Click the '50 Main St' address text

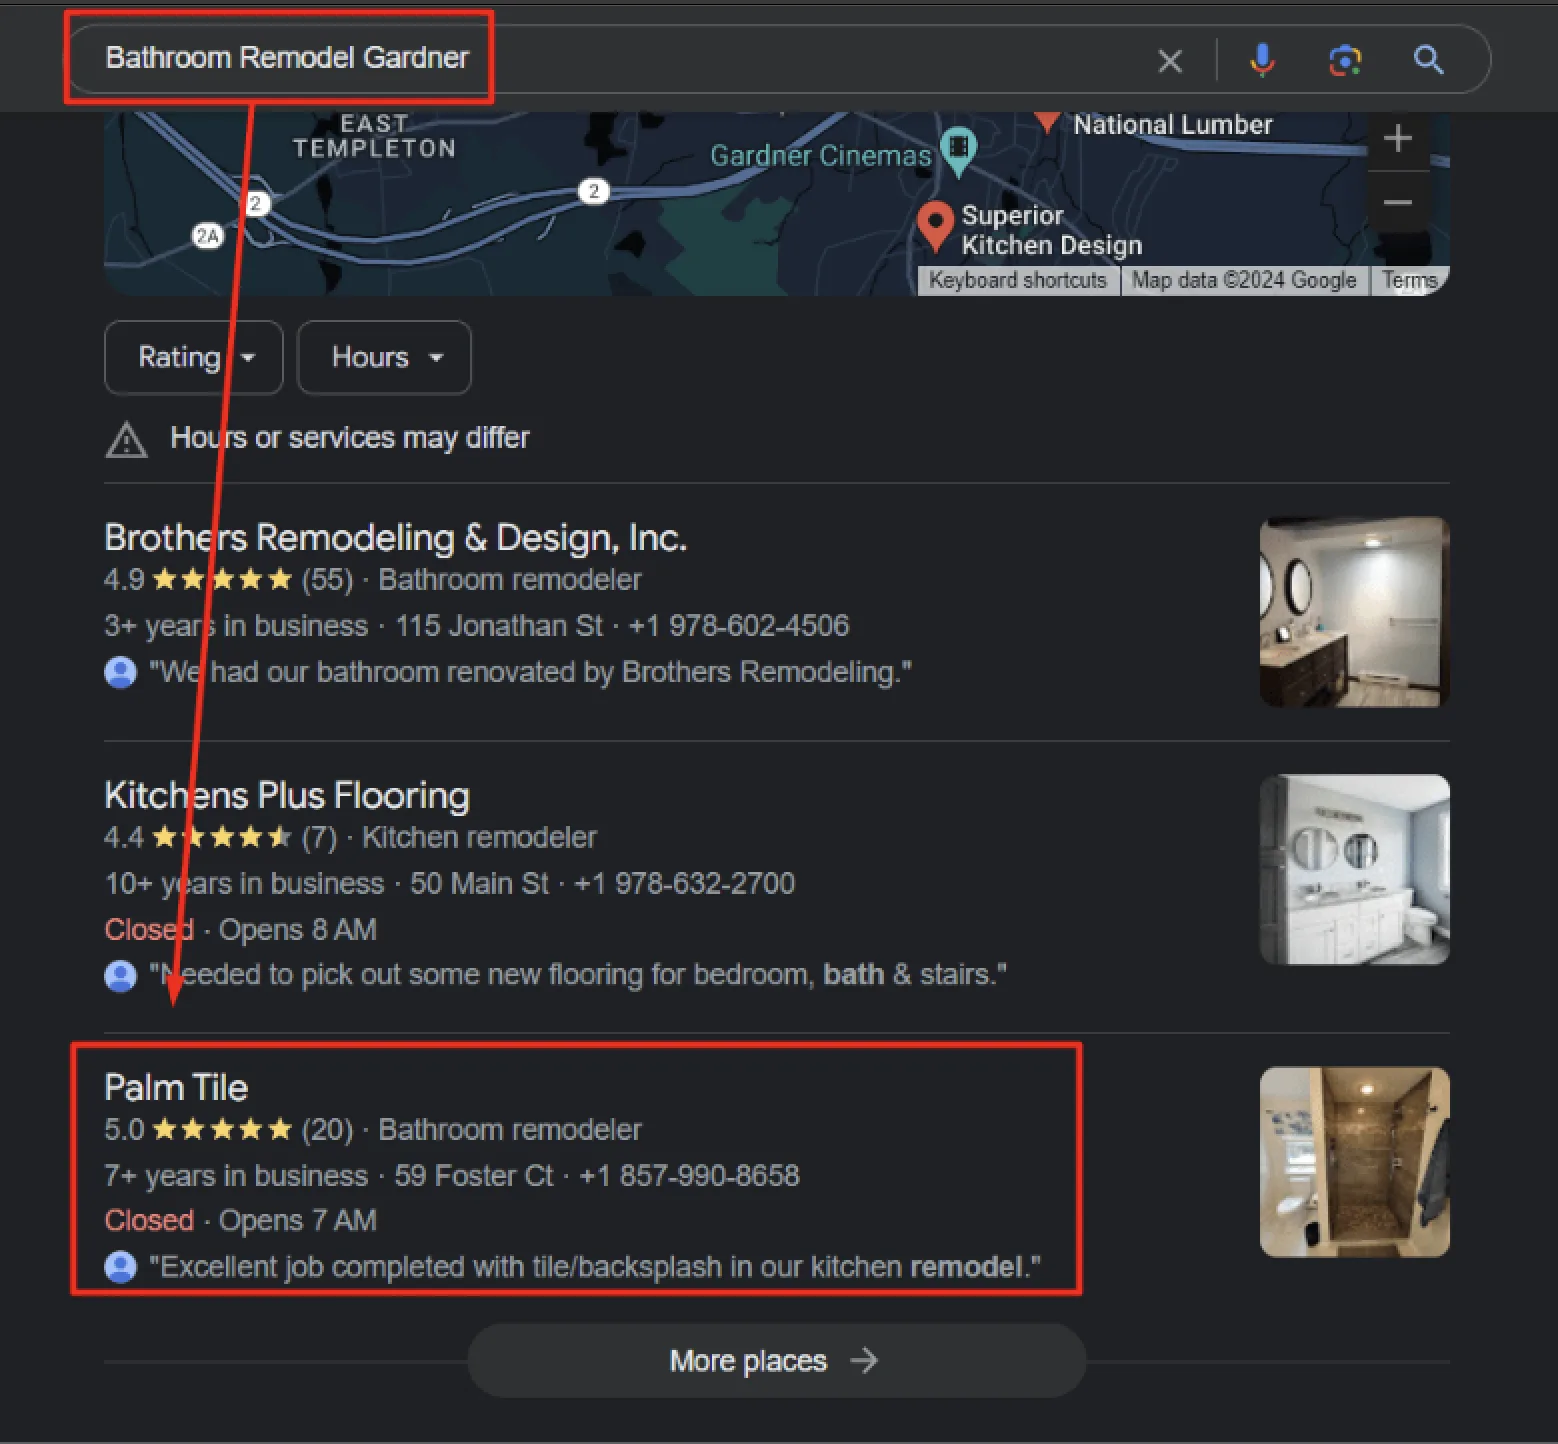pos(479,884)
